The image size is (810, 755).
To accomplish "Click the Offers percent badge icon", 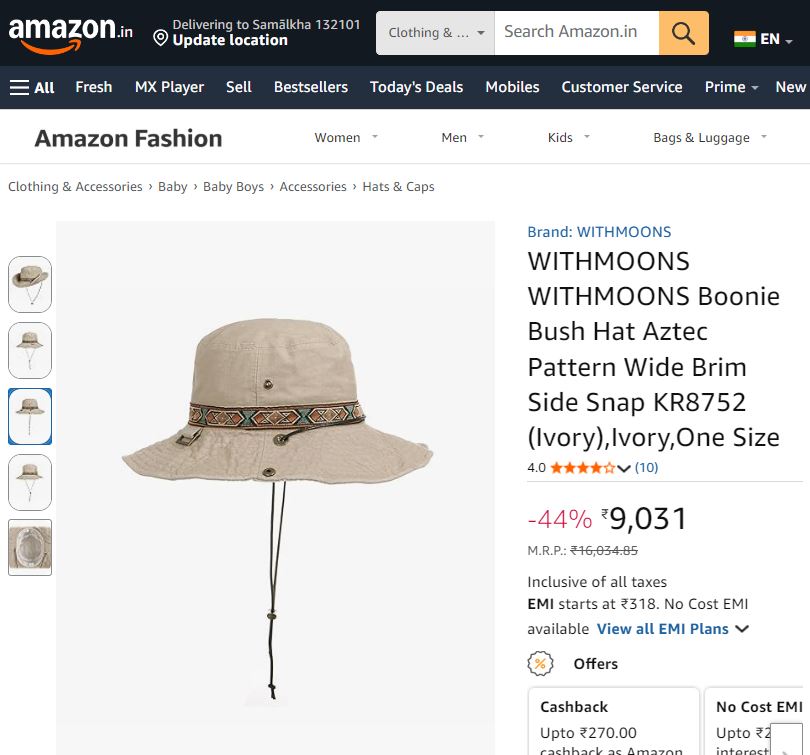I will [539, 663].
